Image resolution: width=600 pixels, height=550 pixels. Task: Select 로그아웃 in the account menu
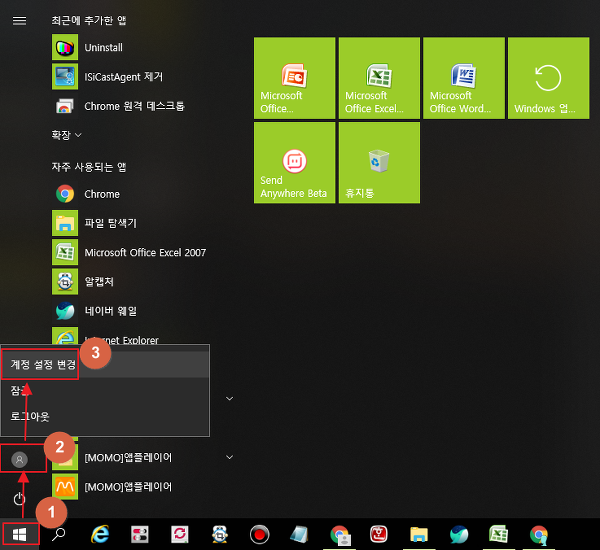pos(105,416)
